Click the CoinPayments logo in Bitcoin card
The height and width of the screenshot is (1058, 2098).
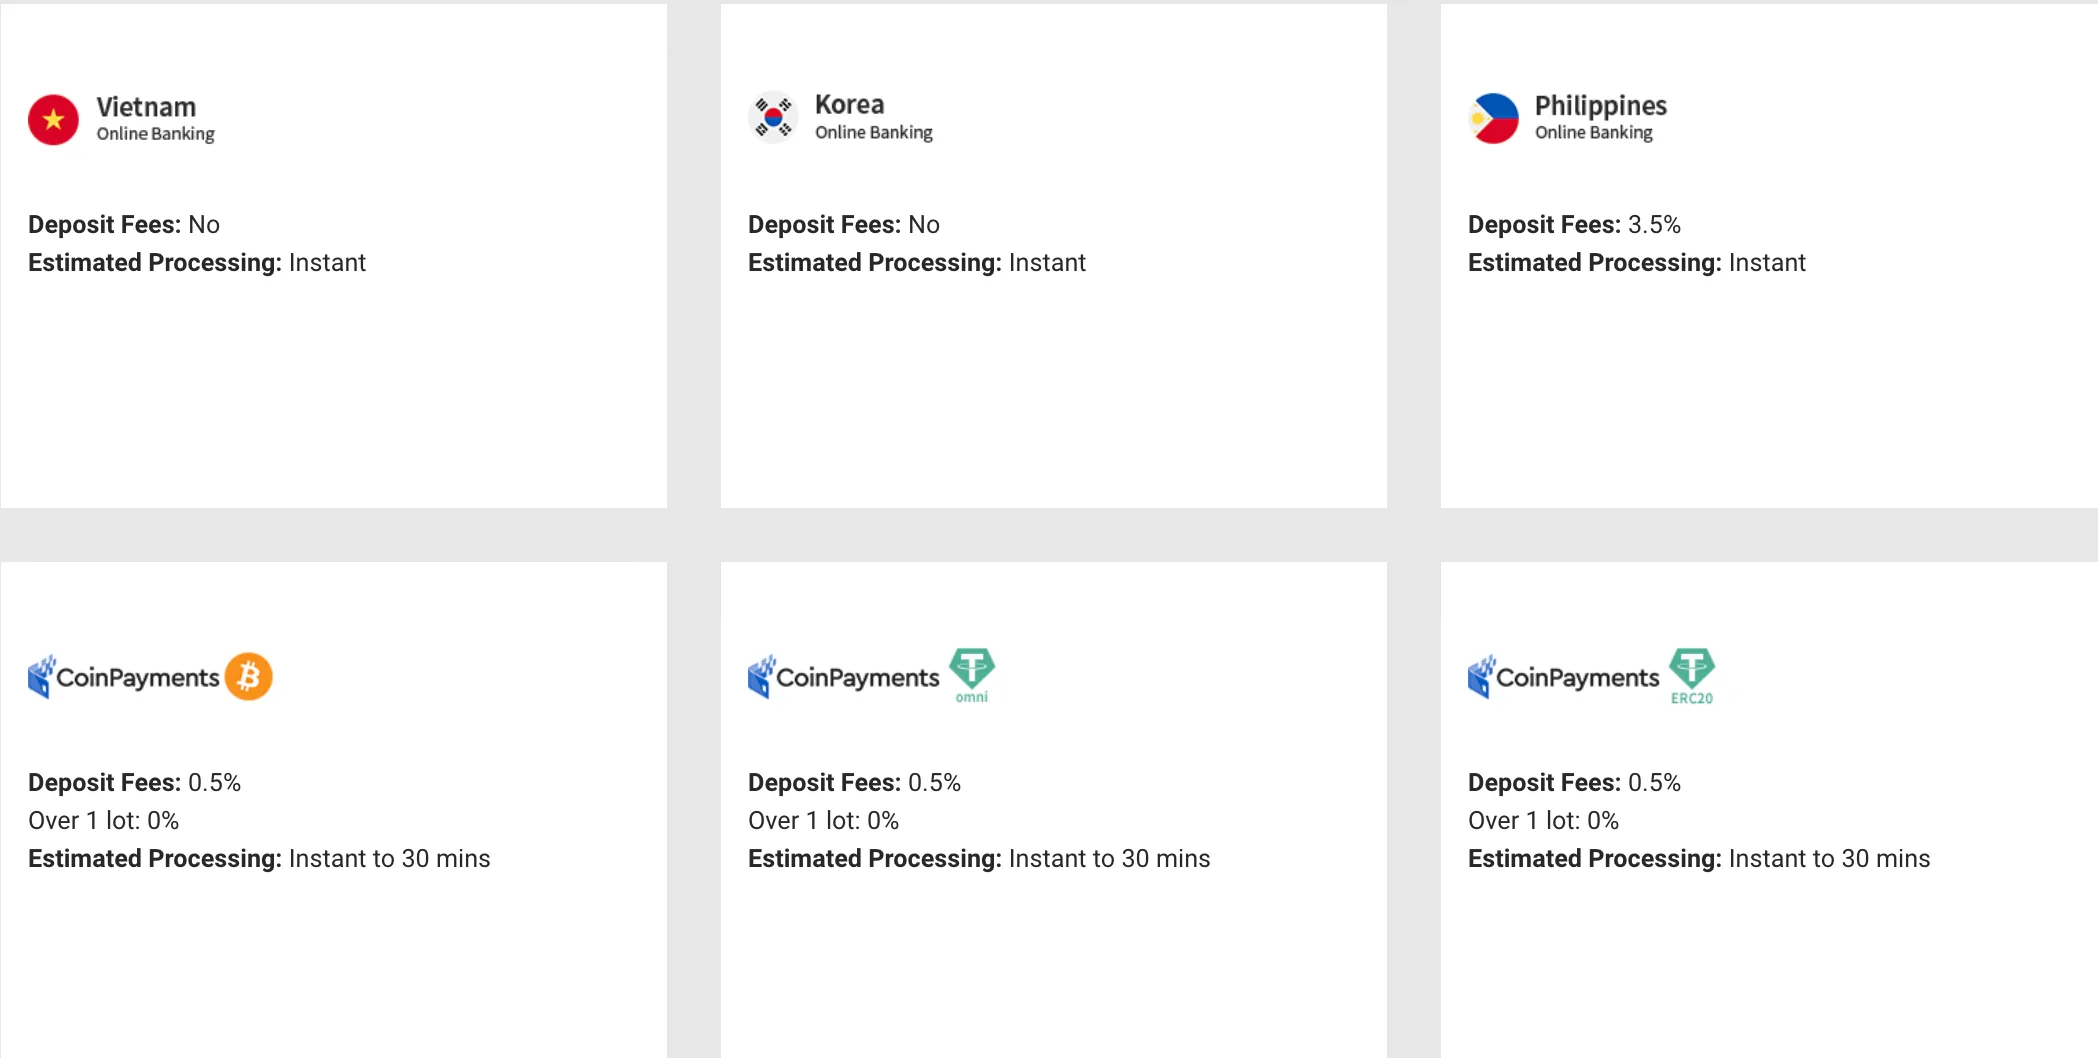[124, 677]
